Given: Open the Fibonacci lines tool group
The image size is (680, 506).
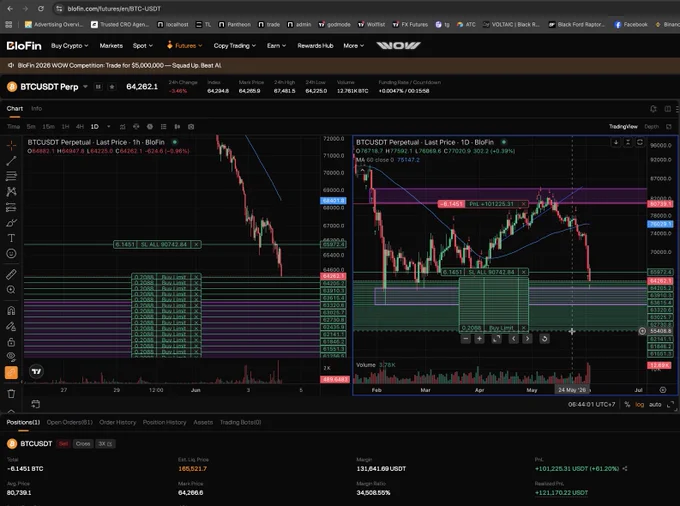Looking at the screenshot, I should pyautogui.click(x=11, y=176).
